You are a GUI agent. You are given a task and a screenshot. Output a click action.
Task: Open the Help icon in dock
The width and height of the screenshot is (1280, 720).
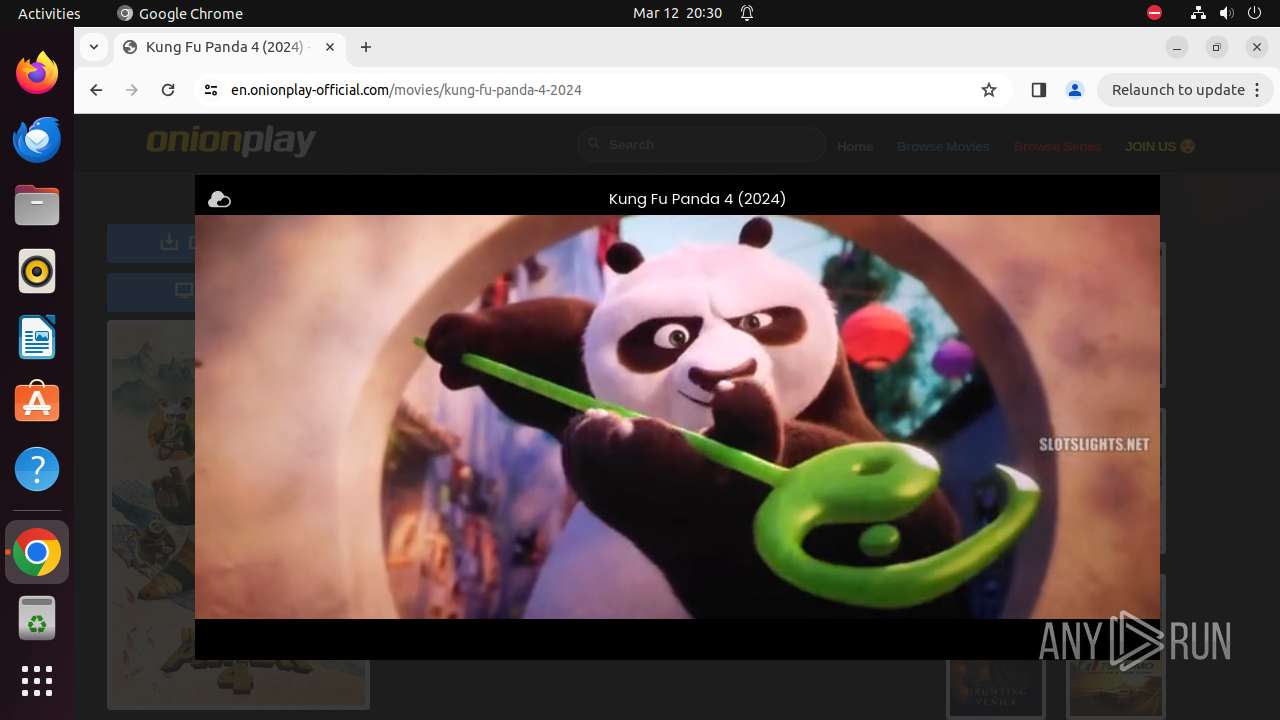[x=37, y=469]
